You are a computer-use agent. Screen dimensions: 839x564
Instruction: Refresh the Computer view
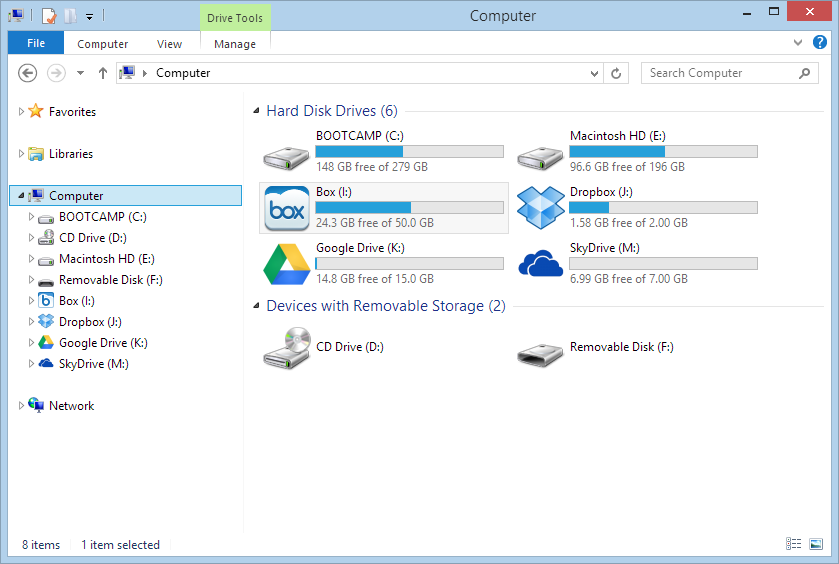[616, 73]
